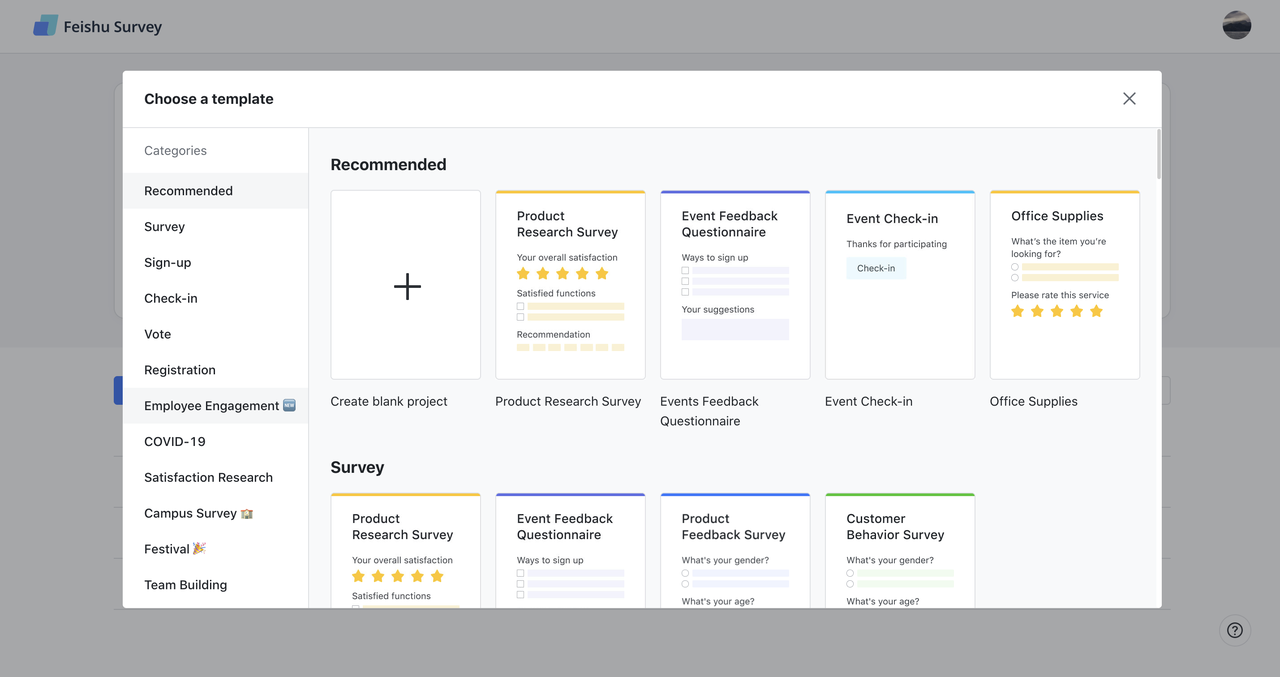The image size is (1280, 677).
Task: Open the Feishu Survey logo
Action: coord(97,27)
